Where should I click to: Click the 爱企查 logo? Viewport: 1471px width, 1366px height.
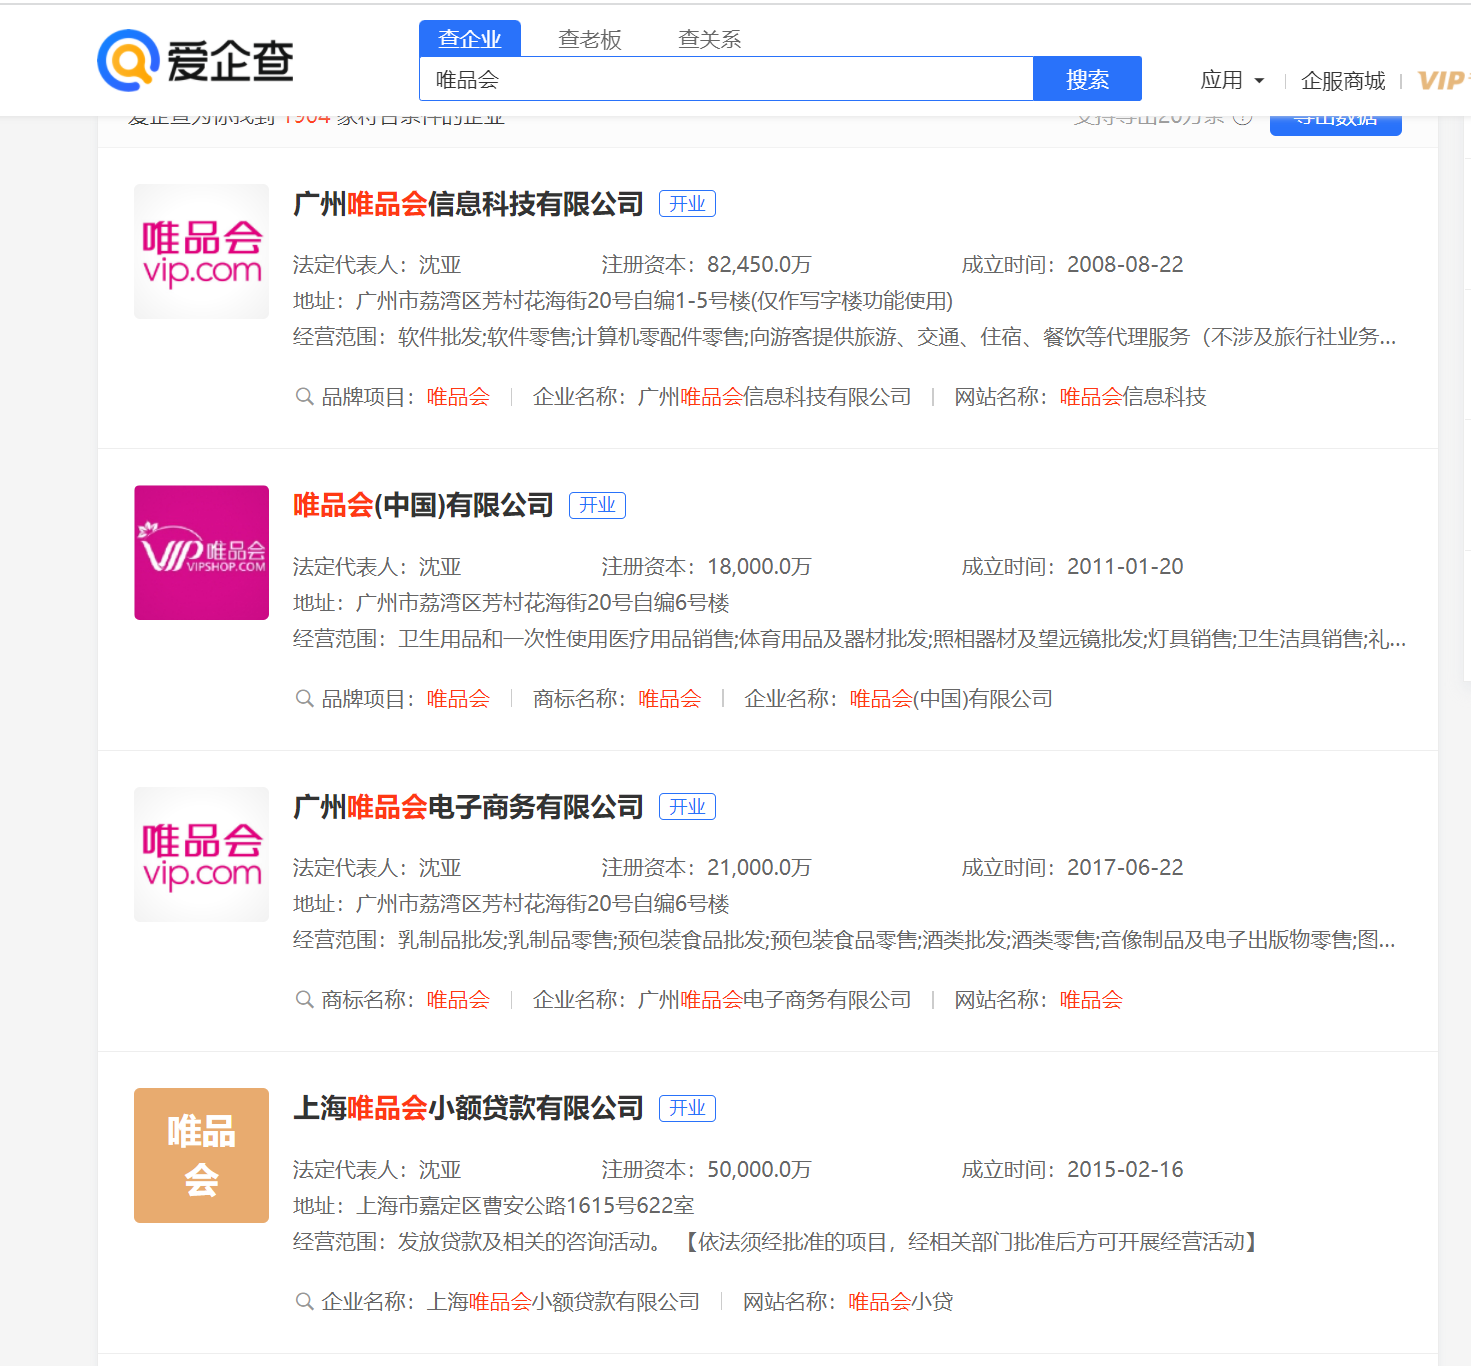tap(195, 61)
